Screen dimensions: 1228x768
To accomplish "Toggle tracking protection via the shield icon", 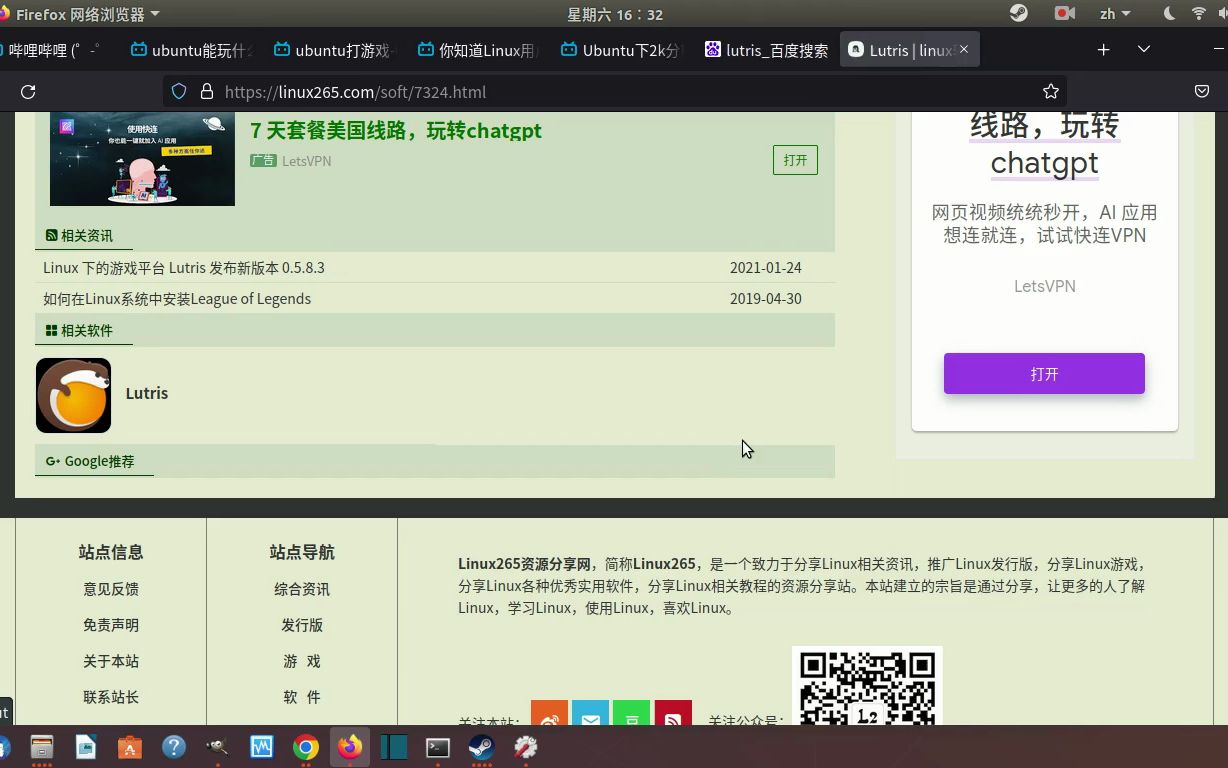I will click(179, 91).
